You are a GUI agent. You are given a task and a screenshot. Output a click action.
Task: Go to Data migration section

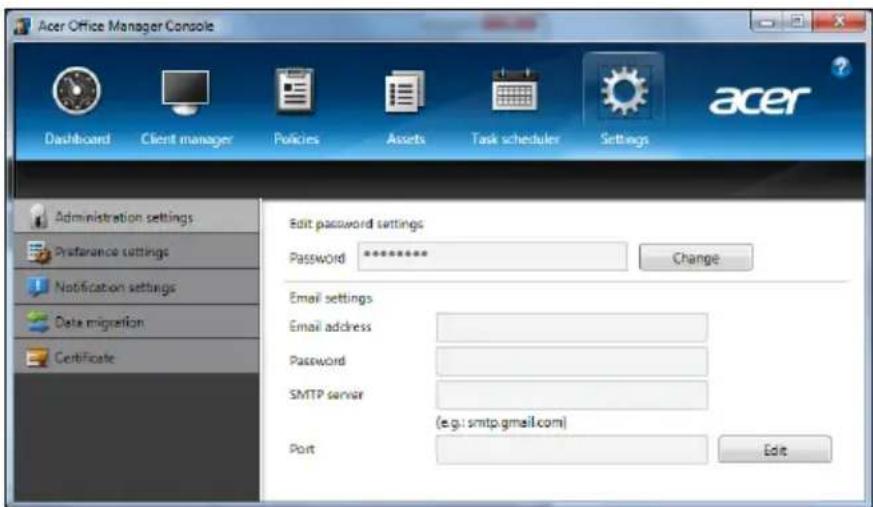coord(136,322)
